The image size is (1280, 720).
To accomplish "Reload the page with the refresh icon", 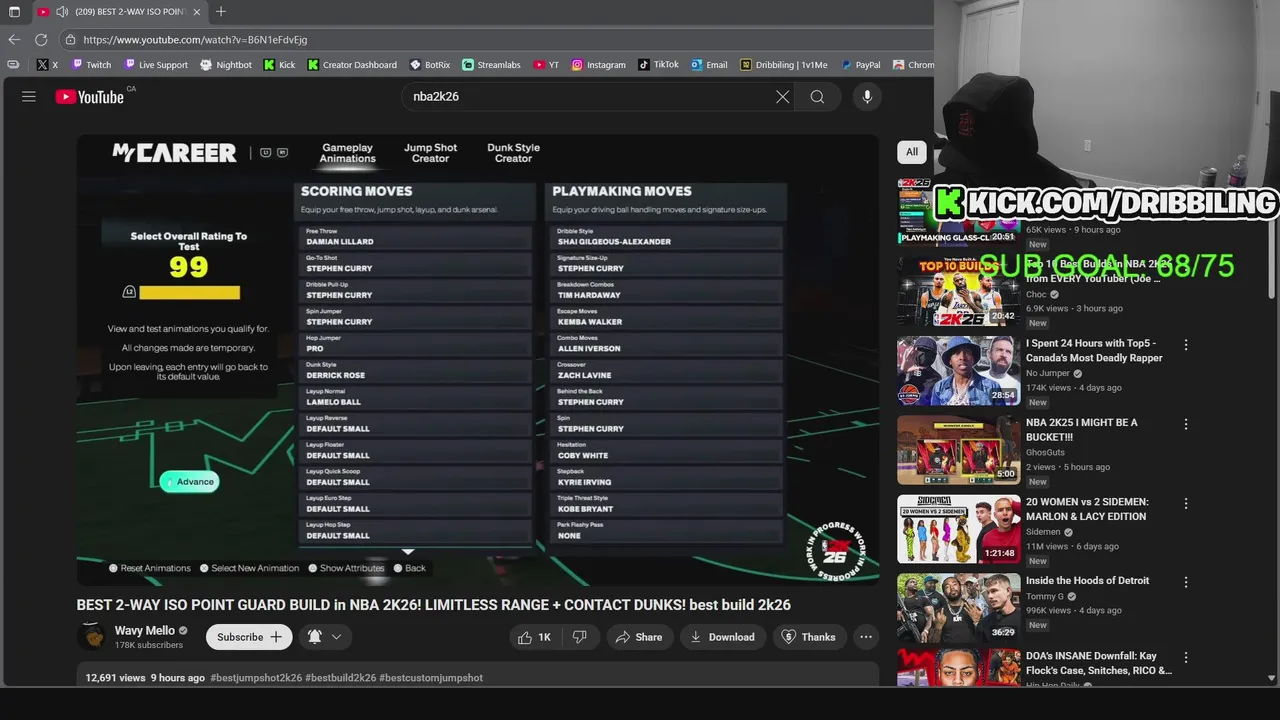I will pyautogui.click(x=41, y=39).
